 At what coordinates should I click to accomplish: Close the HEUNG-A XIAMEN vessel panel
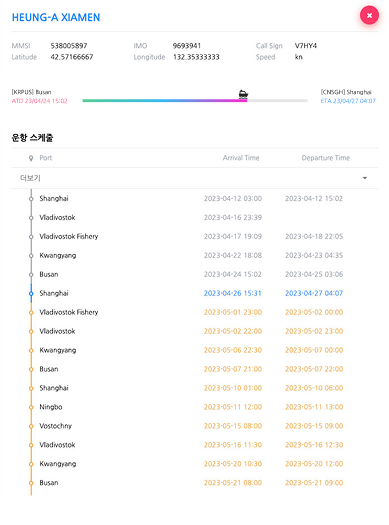tap(369, 15)
